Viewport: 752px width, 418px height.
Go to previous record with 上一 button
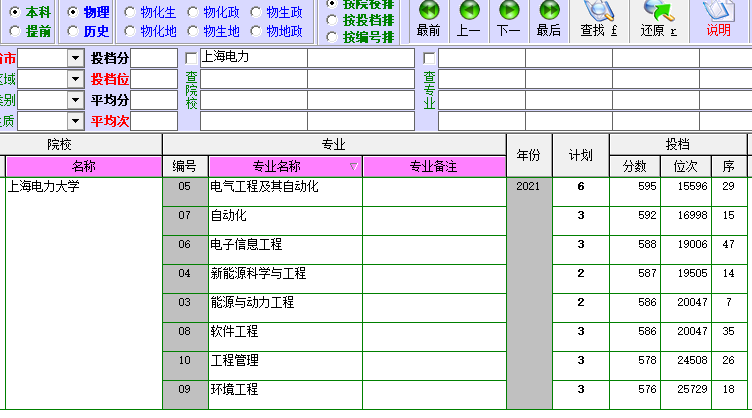tap(469, 20)
